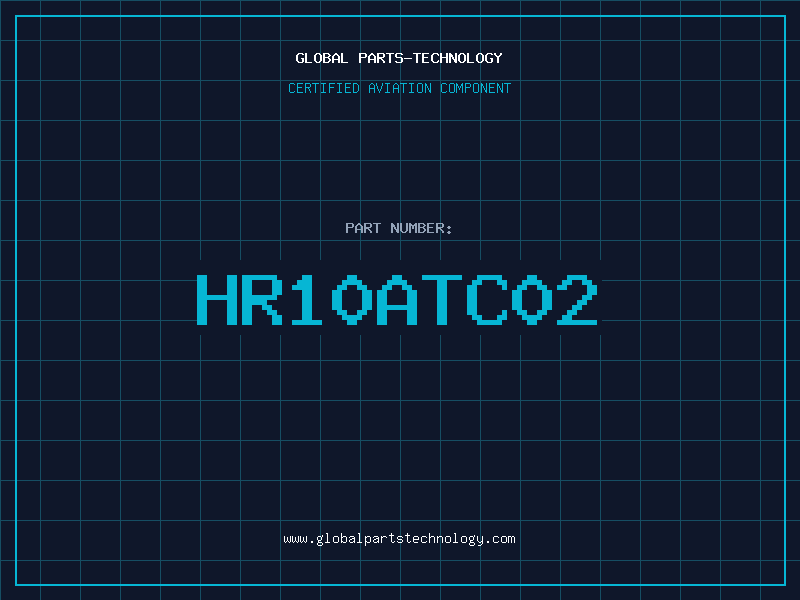Screen dimensions: 800x600
Task: Click the word PART in the label
Action: click(363, 228)
